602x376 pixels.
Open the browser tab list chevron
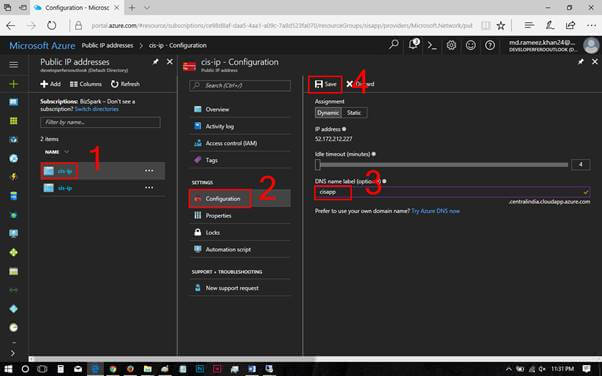click(x=147, y=8)
